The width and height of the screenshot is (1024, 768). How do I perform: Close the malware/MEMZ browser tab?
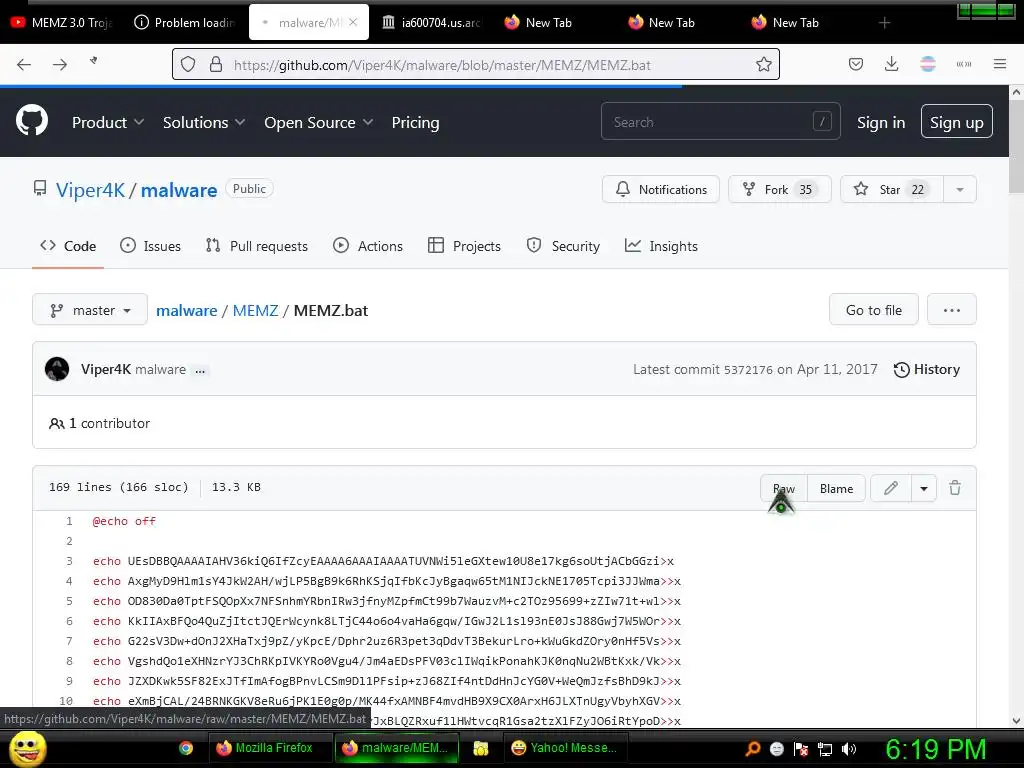pyautogui.click(x=353, y=22)
